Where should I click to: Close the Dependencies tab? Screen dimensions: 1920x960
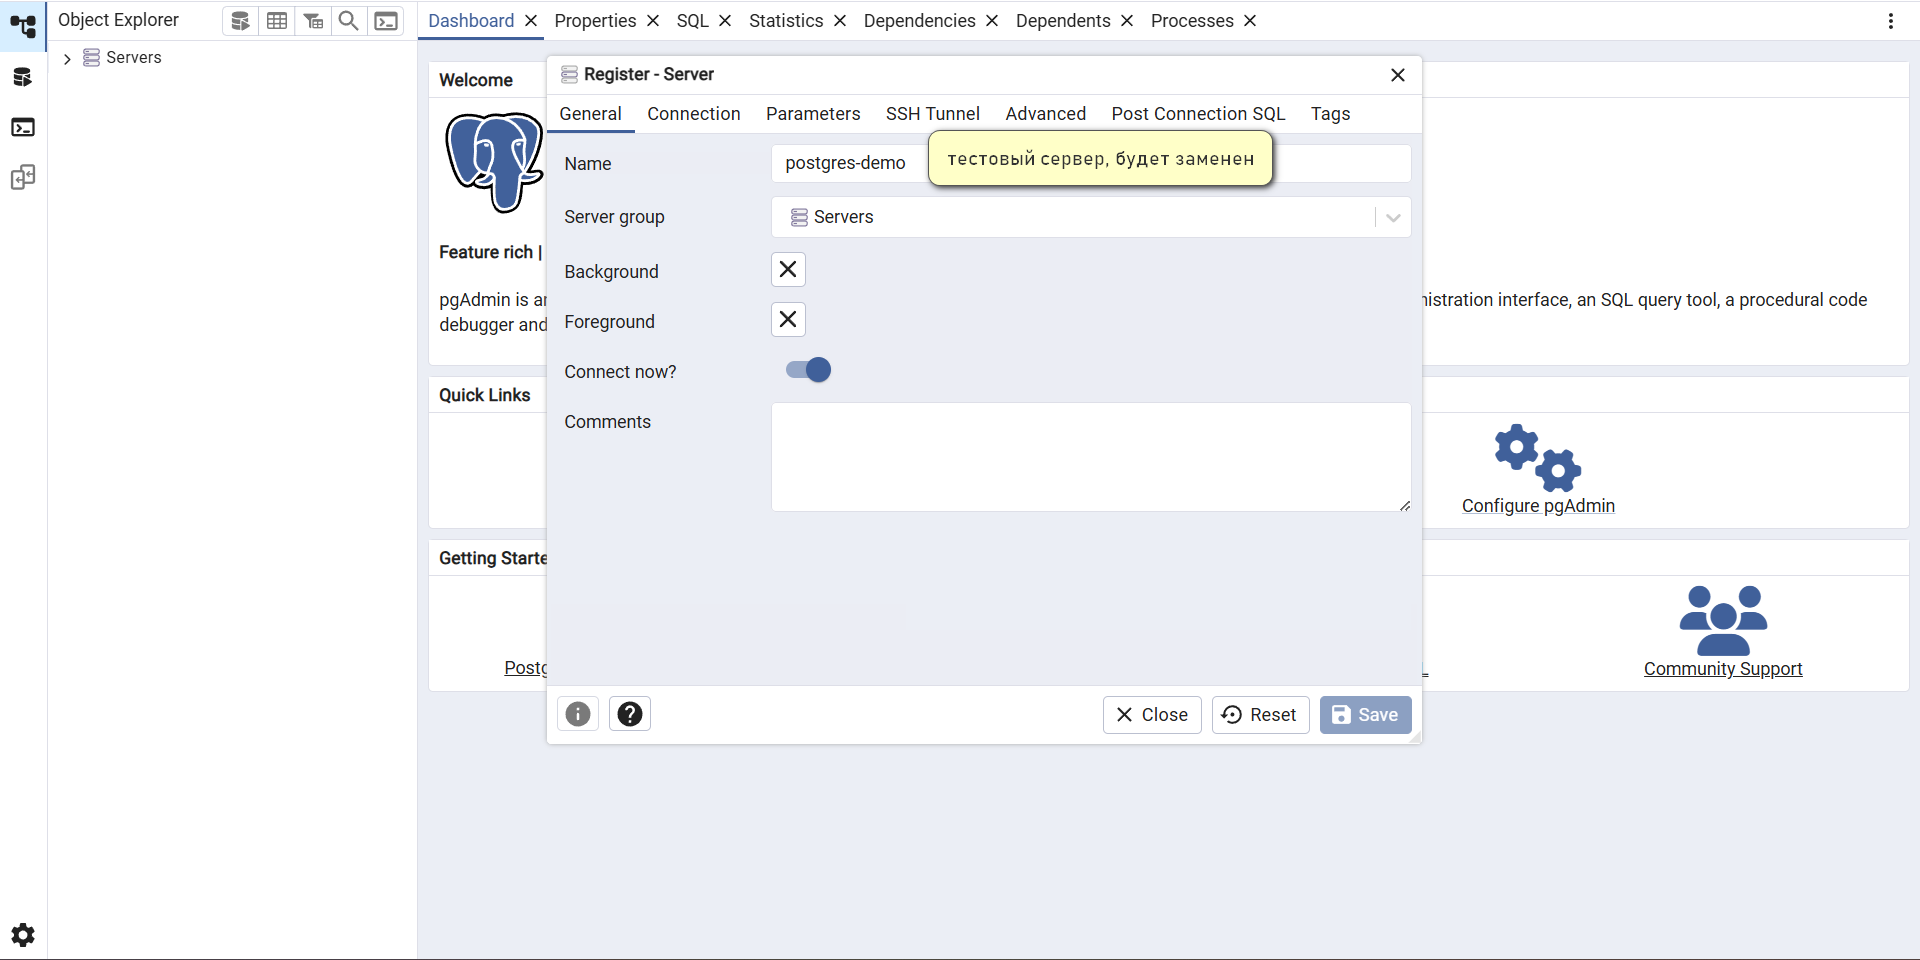(992, 21)
